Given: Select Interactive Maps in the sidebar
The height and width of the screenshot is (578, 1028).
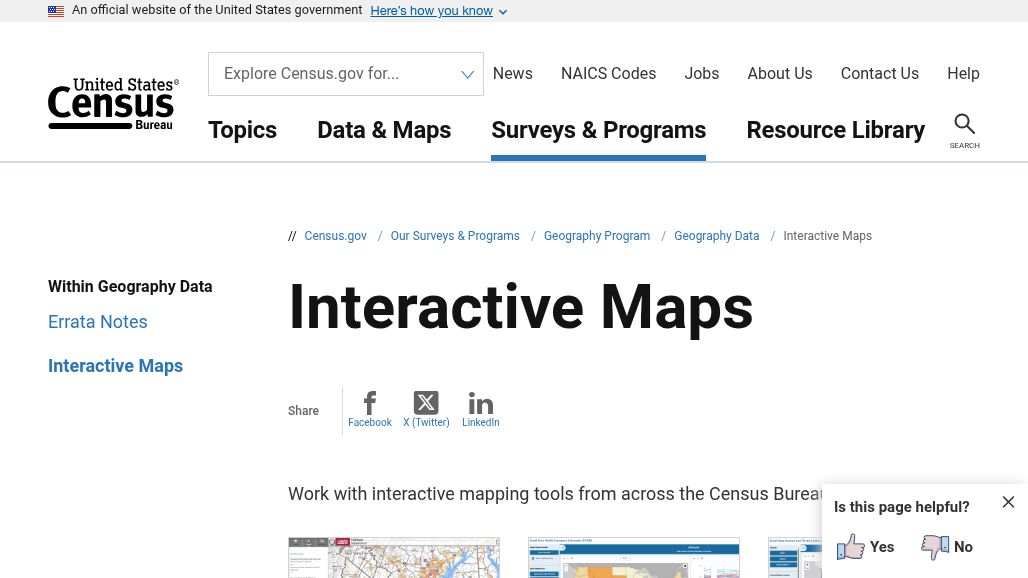Looking at the screenshot, I should tap(115, 365).
